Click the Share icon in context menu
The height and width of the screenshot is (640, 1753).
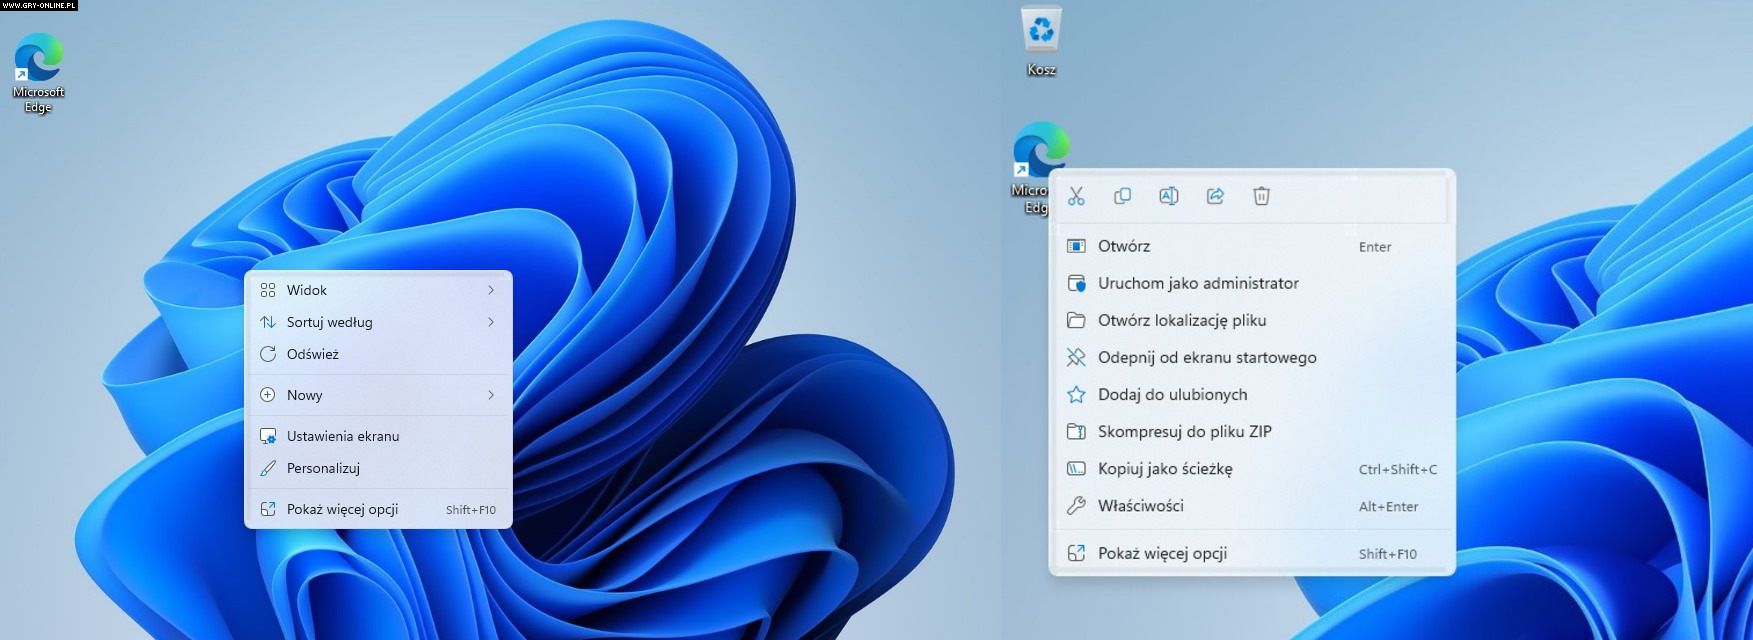coord(1215,196)
